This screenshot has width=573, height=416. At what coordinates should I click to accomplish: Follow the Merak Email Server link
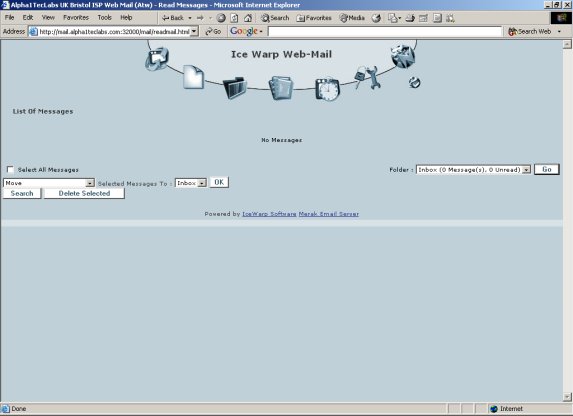[329, 214]
